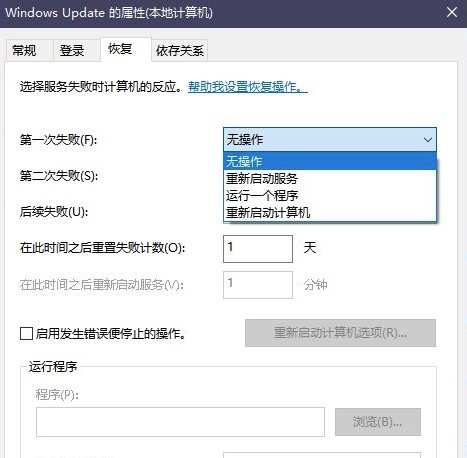Click the 重新启动计算机选项(R) button
This screenshot has width=467, height=458.
[340, 333]
